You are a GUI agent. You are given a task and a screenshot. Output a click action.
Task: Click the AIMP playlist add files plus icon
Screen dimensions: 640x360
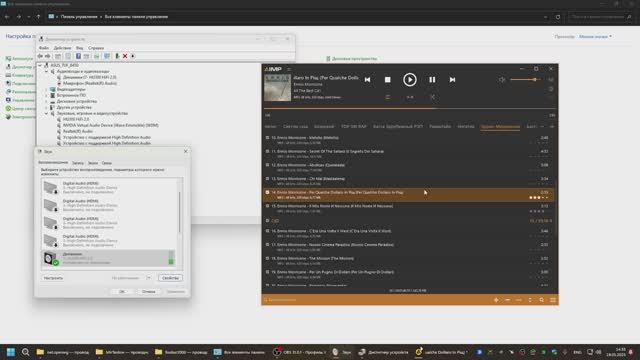[496, 300]
